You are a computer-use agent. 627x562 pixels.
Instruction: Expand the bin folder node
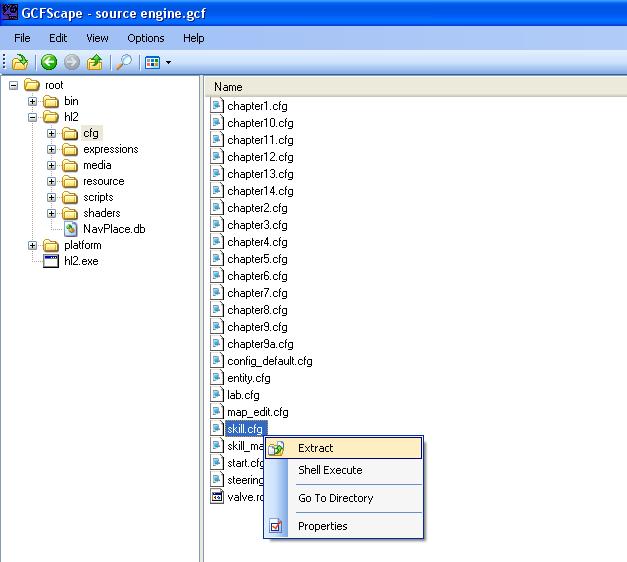click(32, 101)
